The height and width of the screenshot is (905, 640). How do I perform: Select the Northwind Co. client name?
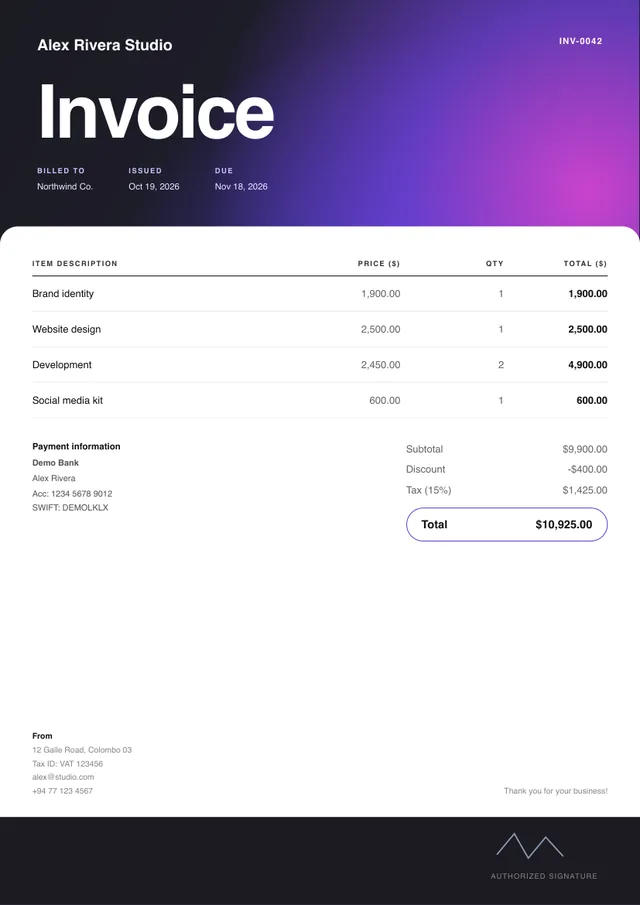click(x=65, y=186)
